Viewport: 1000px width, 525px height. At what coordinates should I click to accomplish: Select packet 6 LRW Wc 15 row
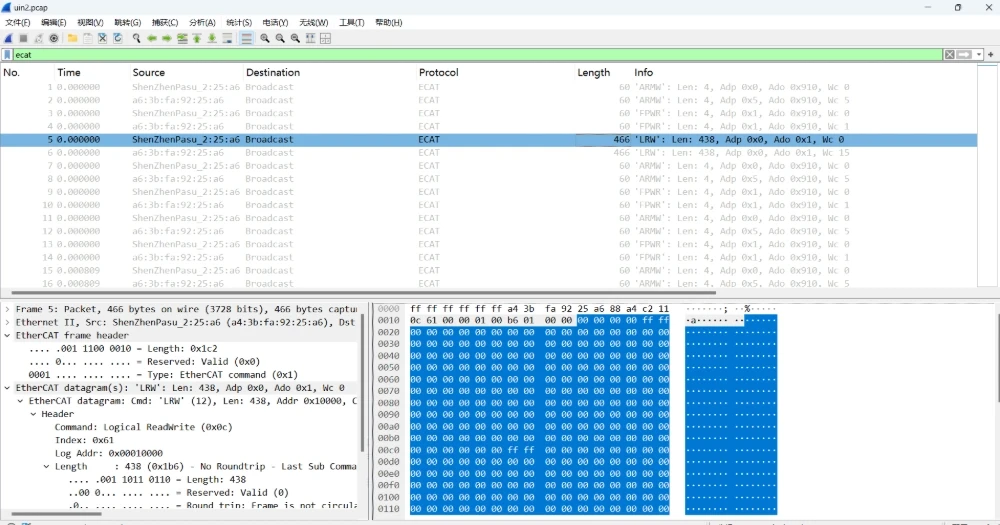(x=489, y=152)
